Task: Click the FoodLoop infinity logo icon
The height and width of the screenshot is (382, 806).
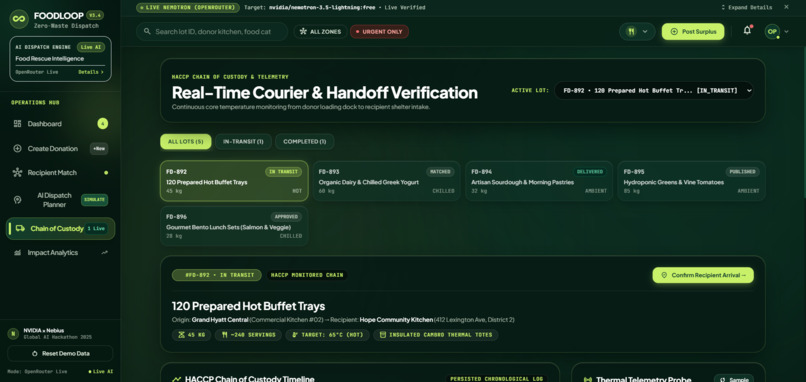Action: pyautogui.click(x=19, y=19)
